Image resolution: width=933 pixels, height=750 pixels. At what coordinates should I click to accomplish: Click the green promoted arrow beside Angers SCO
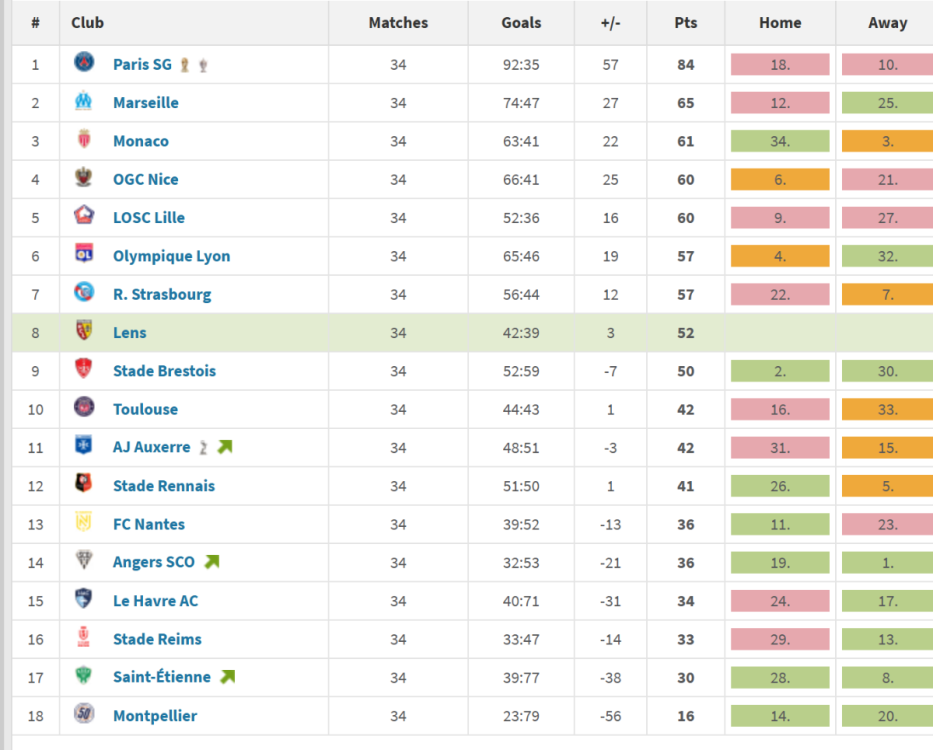click(x=211, y=562)
